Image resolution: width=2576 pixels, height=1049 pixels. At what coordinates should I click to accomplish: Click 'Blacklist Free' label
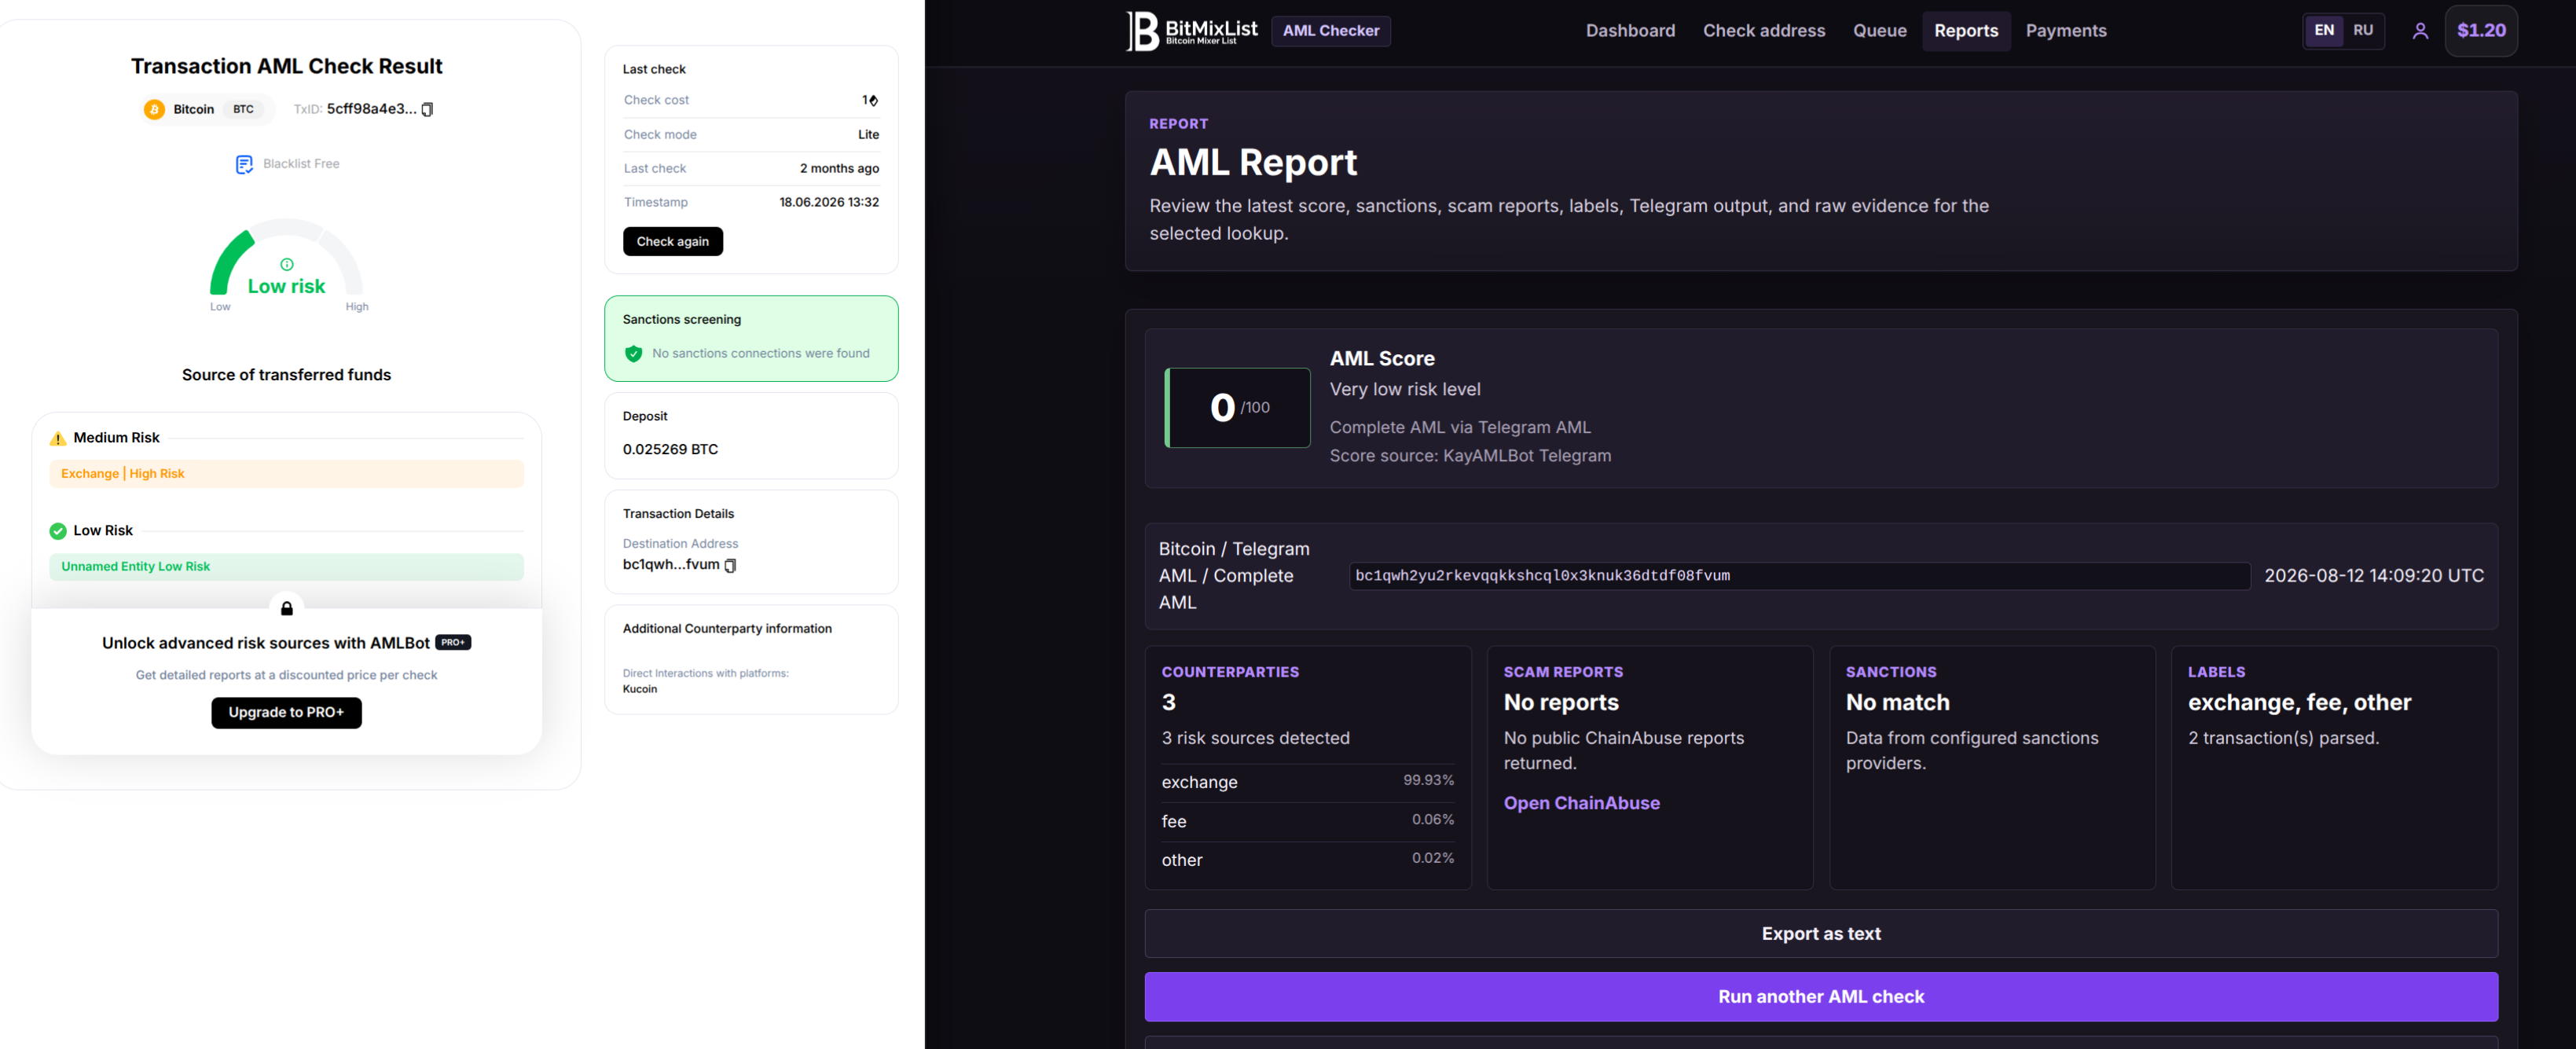(301, 164)
